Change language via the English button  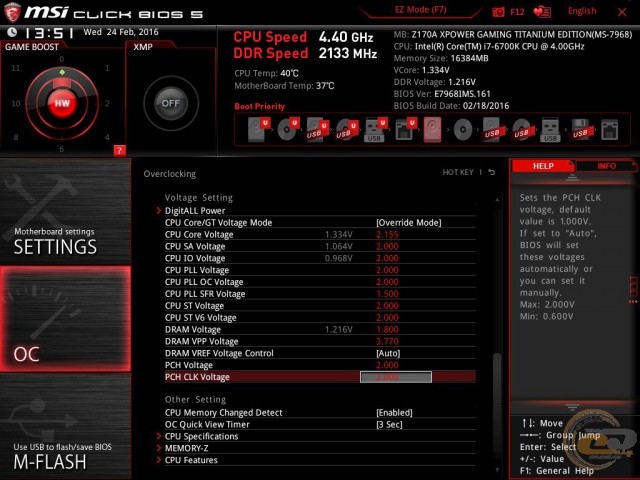tap(582, 11)
